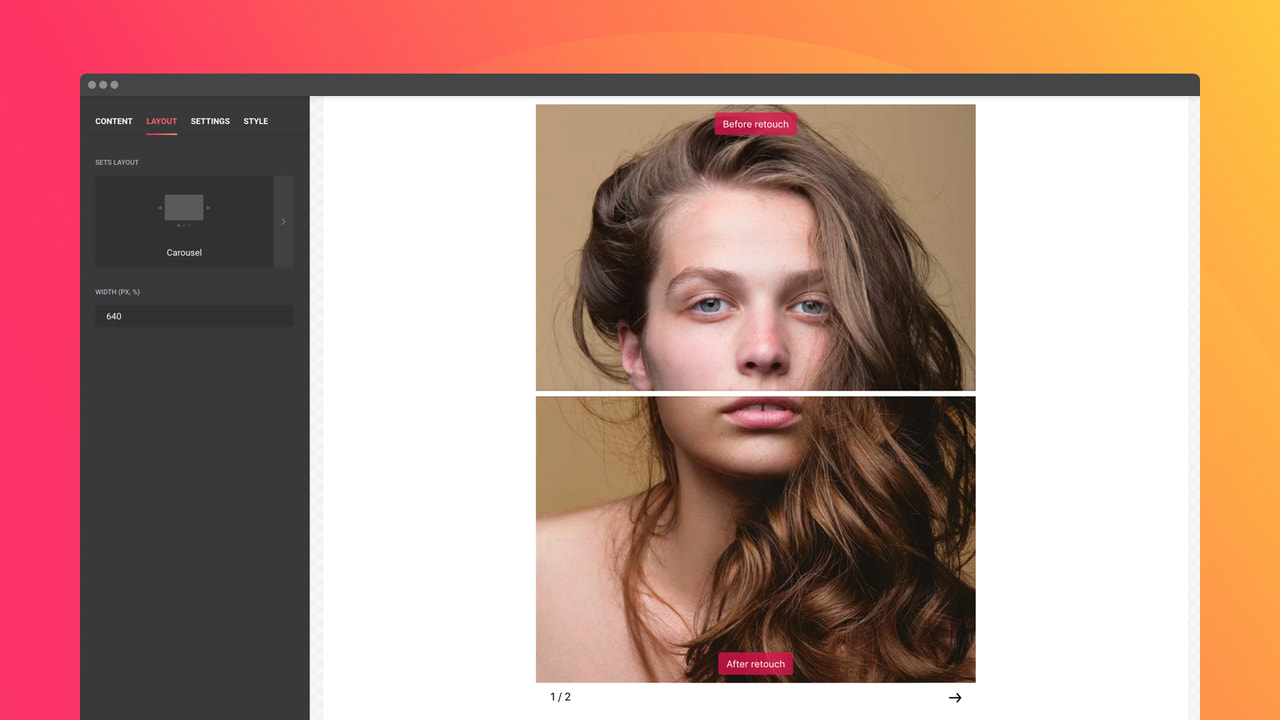Click the last carousel dot indicator
The image size is (1280, 720).
(x=190, y=225)
